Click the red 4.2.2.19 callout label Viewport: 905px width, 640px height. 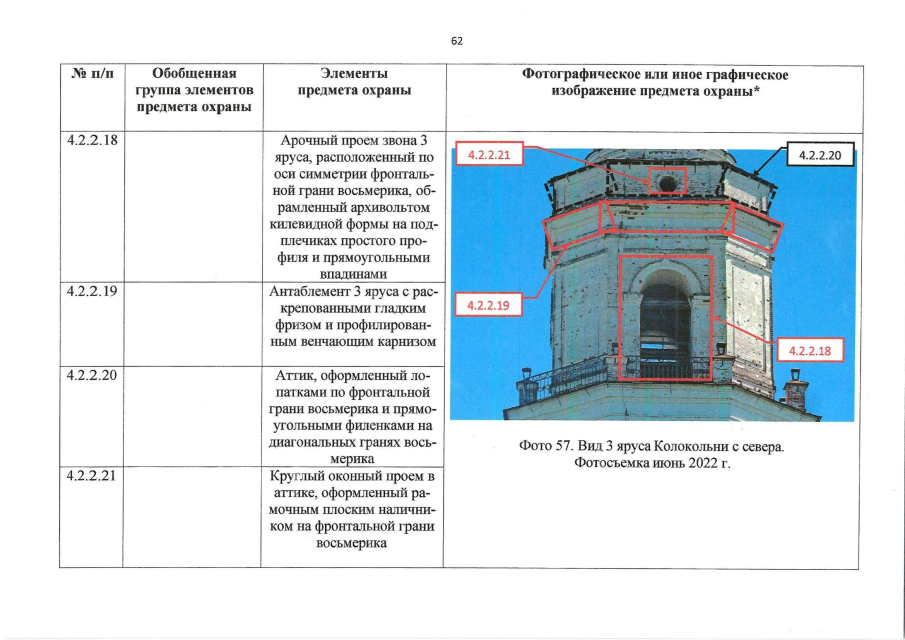coord(489,304)
